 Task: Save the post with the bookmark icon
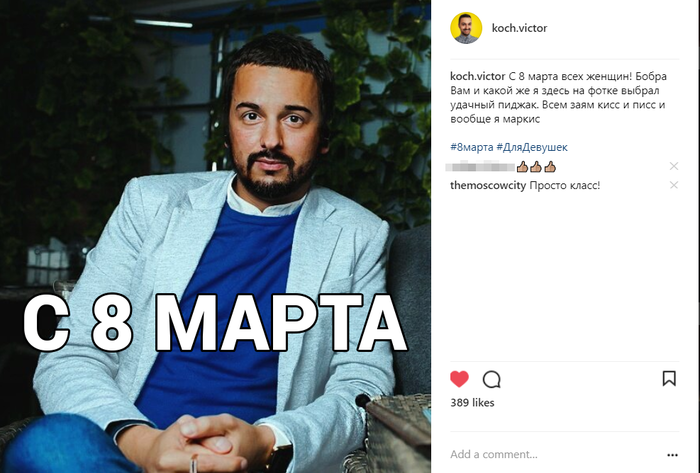[669, 378]
